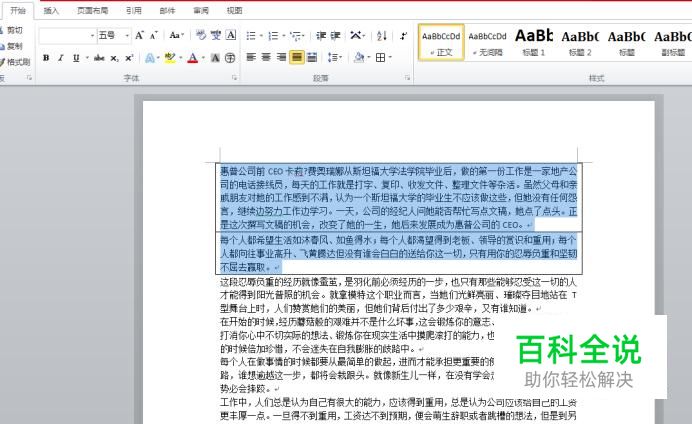Open the Asian layout (中文版式) tool
The width and height of the screenshot is (692, 424).
point(356,35)
